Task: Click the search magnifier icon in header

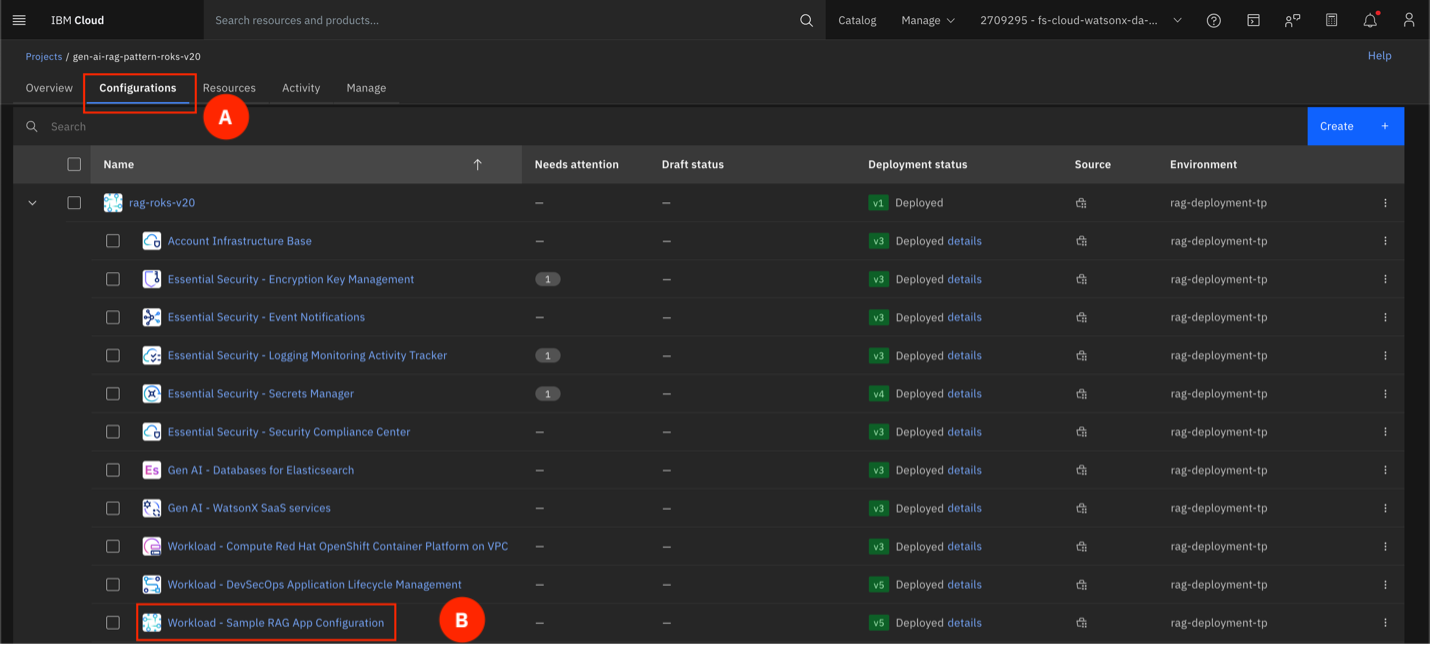Action: coord(806,20)
